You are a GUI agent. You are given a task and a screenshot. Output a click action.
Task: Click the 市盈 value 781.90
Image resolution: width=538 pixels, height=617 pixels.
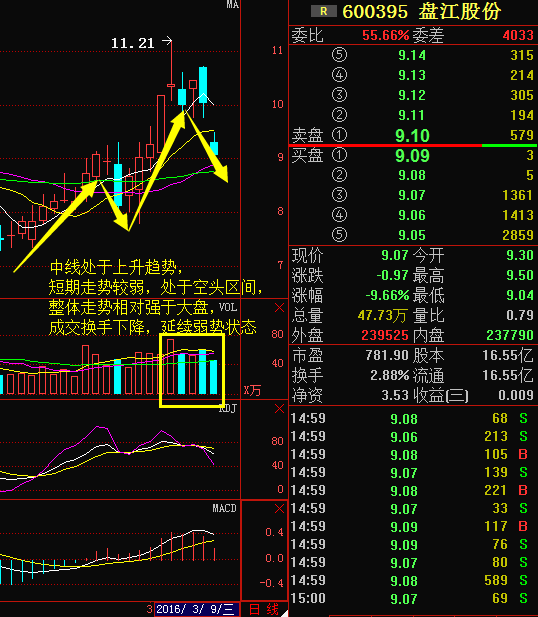pyautogui.click(x=387, y=355)
